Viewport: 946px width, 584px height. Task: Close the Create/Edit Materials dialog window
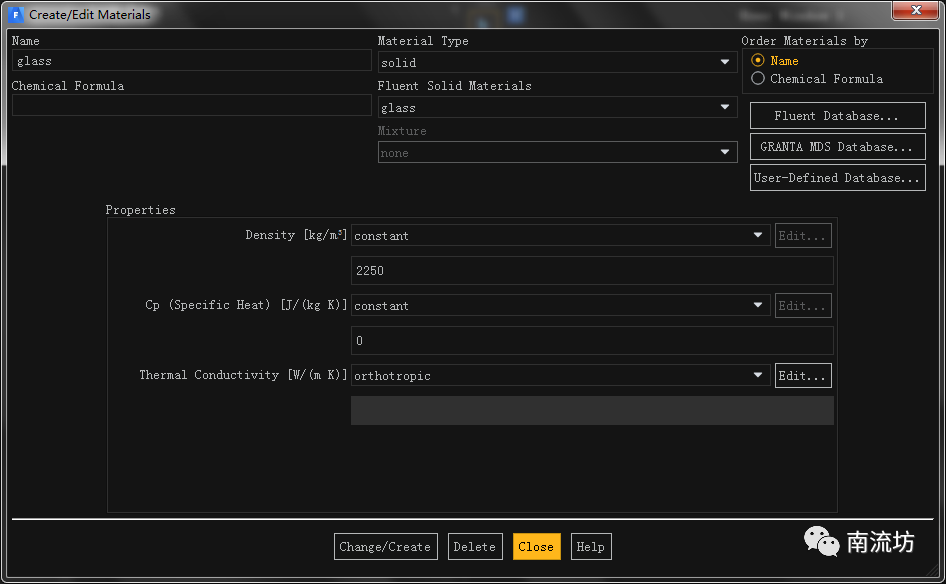click(x=917, y=11)
